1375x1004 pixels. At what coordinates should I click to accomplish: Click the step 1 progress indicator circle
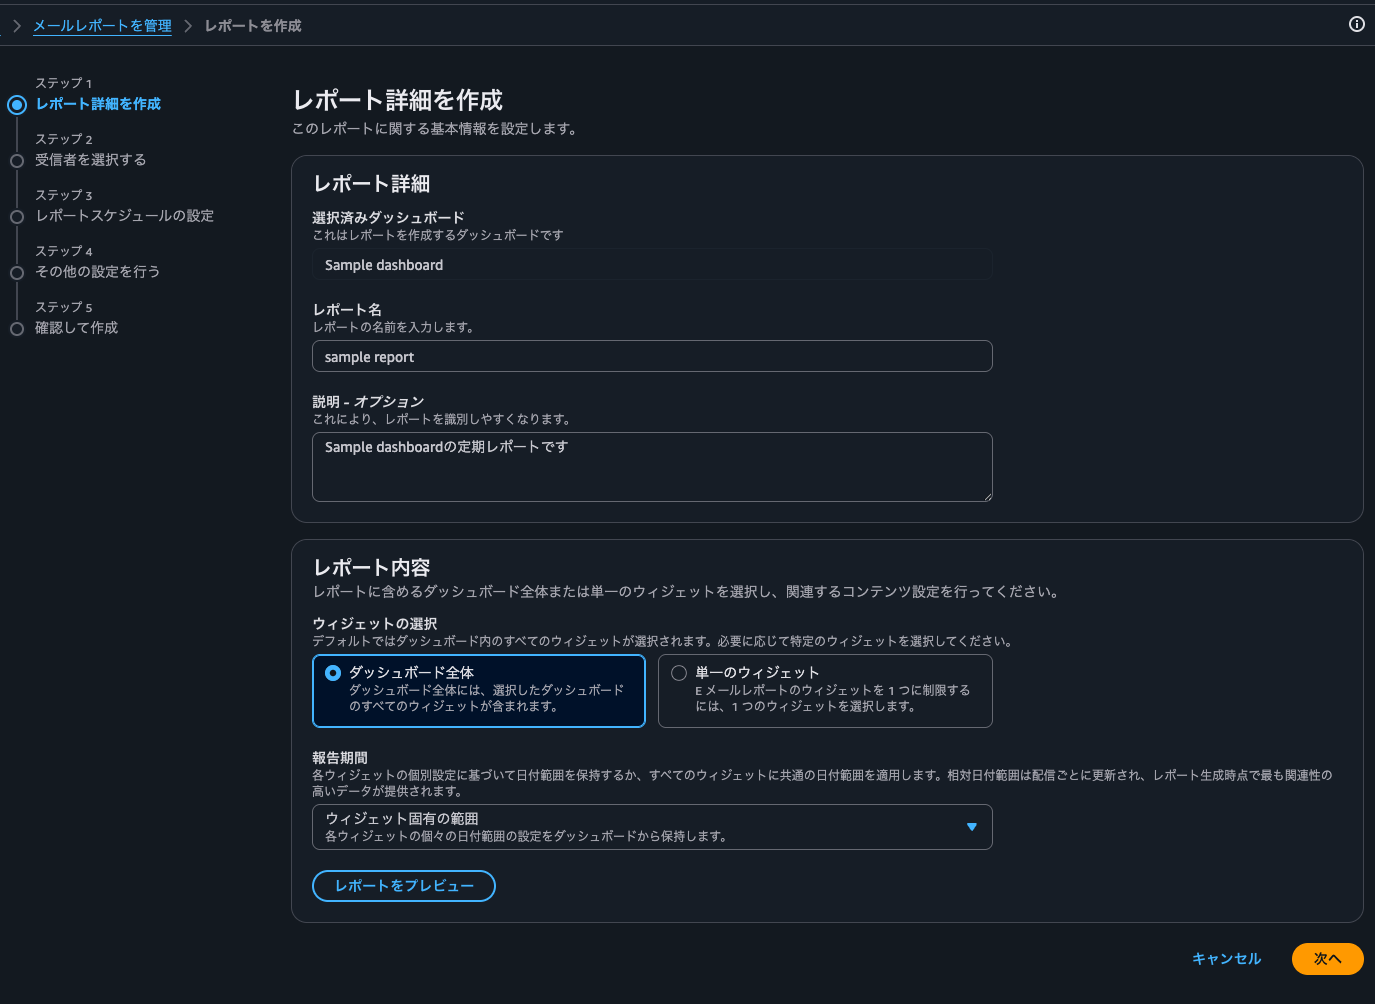click(16, 103)
